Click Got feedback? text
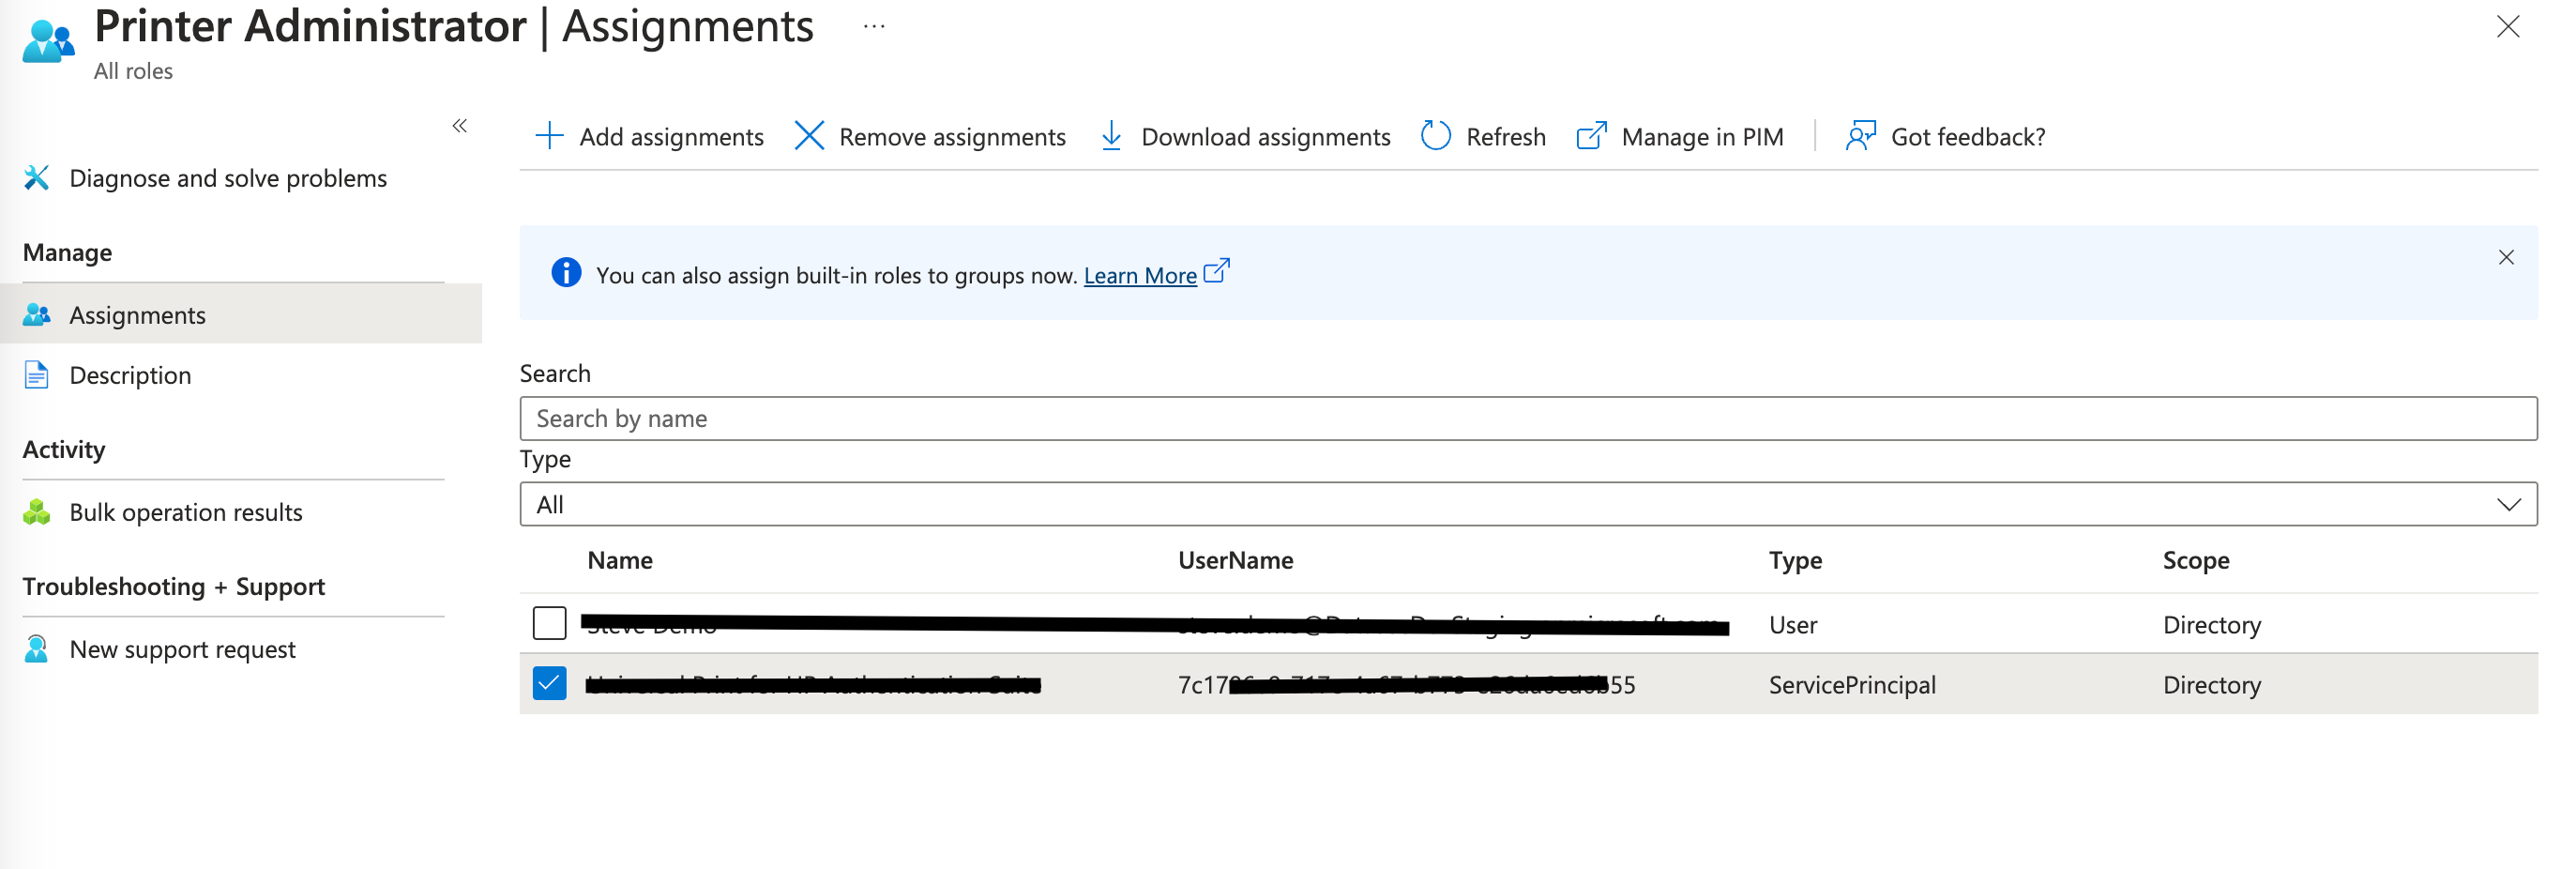 point(1968,137)
